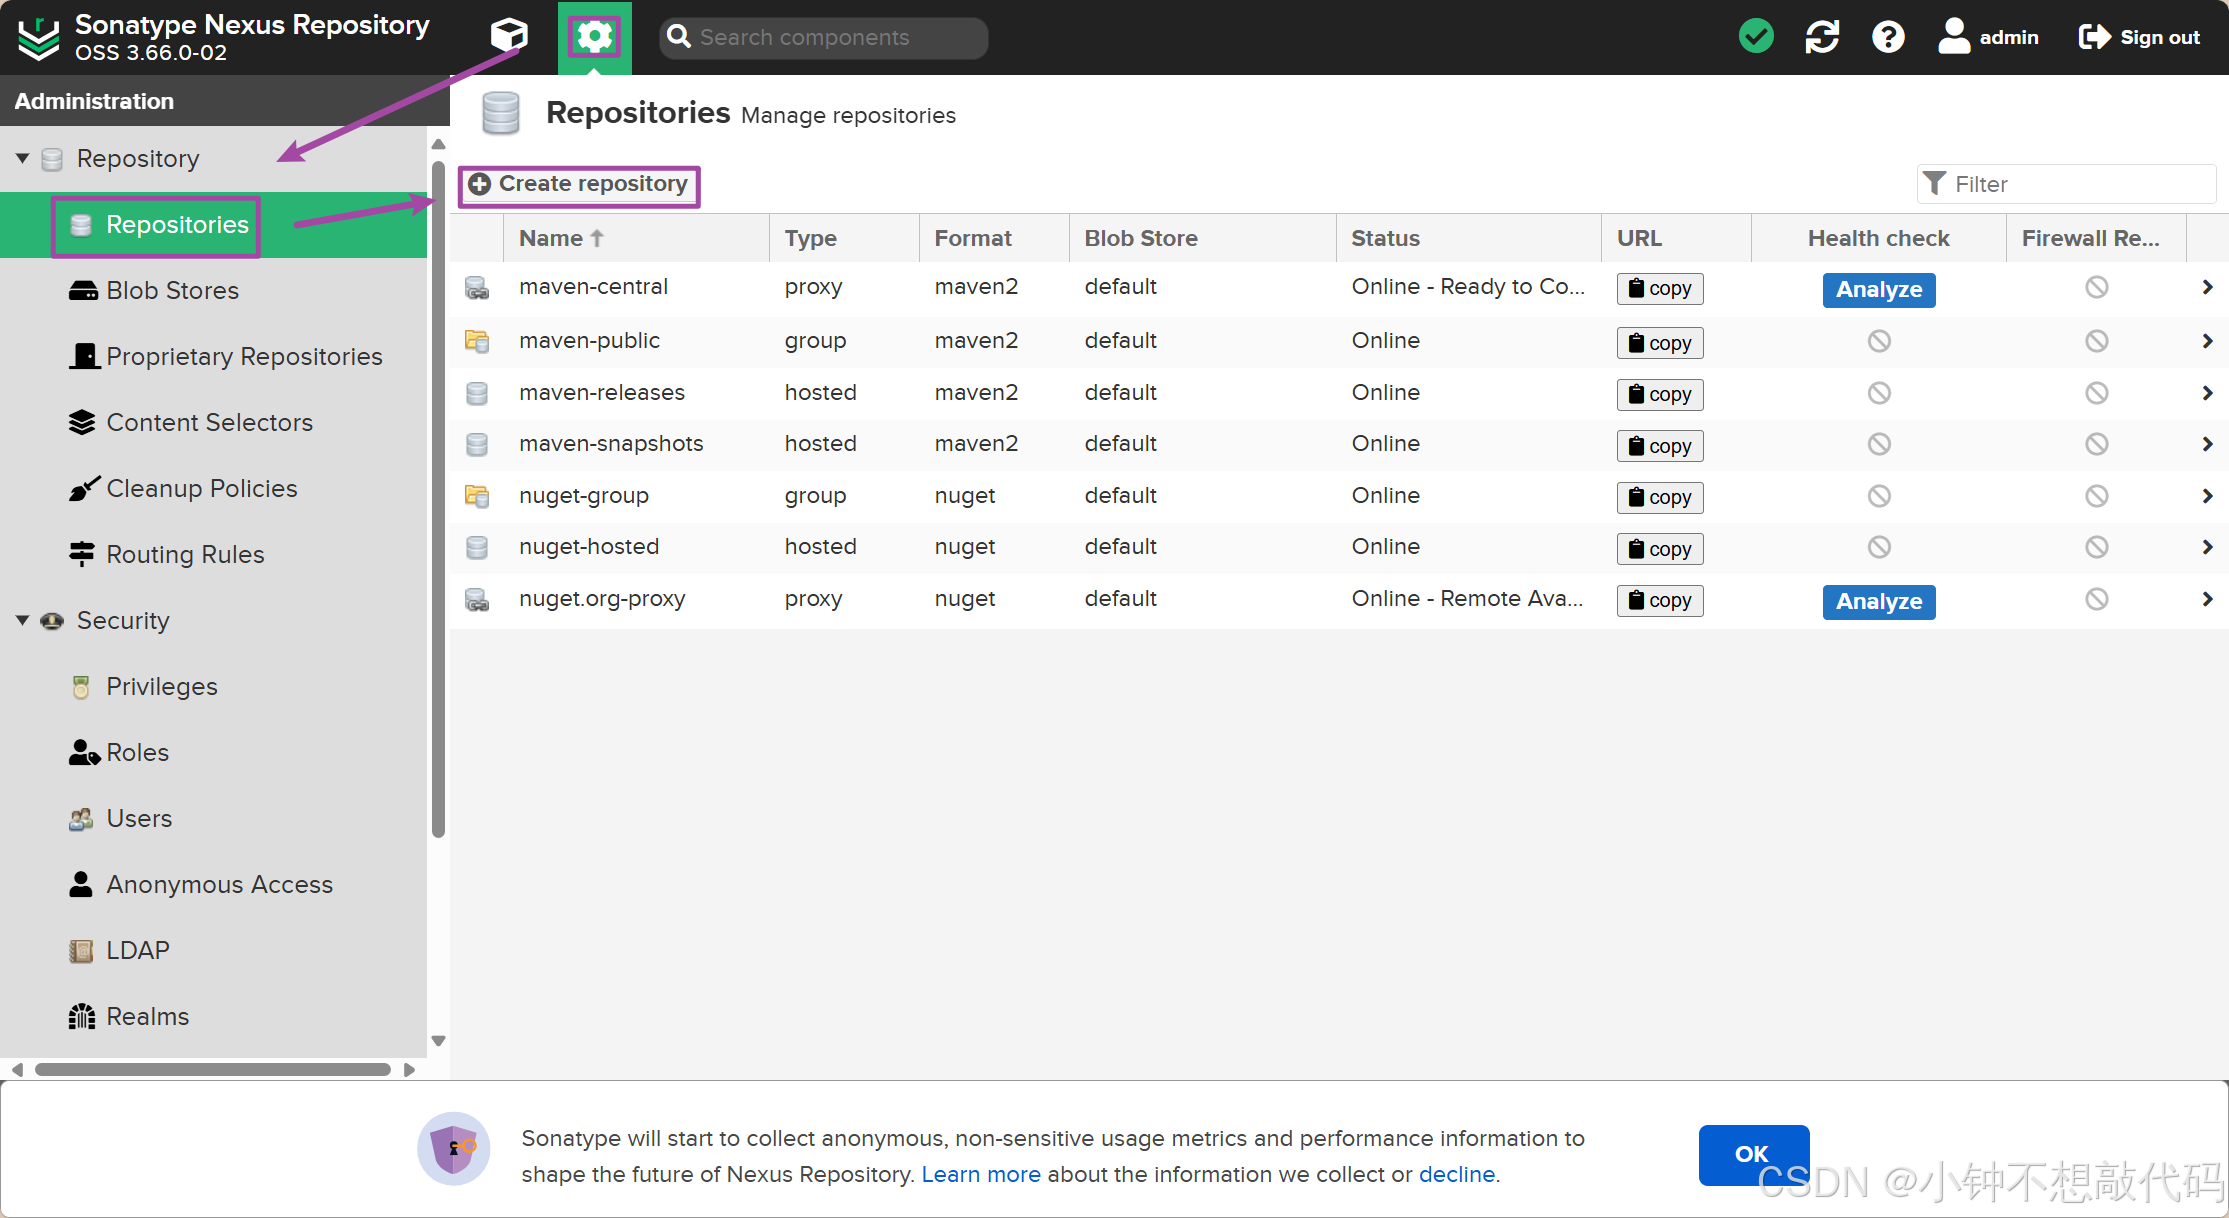Click maven-public health check disabled icon
The height and width of the screenshot is (1218, 2229).
[x=1879, y=342]
